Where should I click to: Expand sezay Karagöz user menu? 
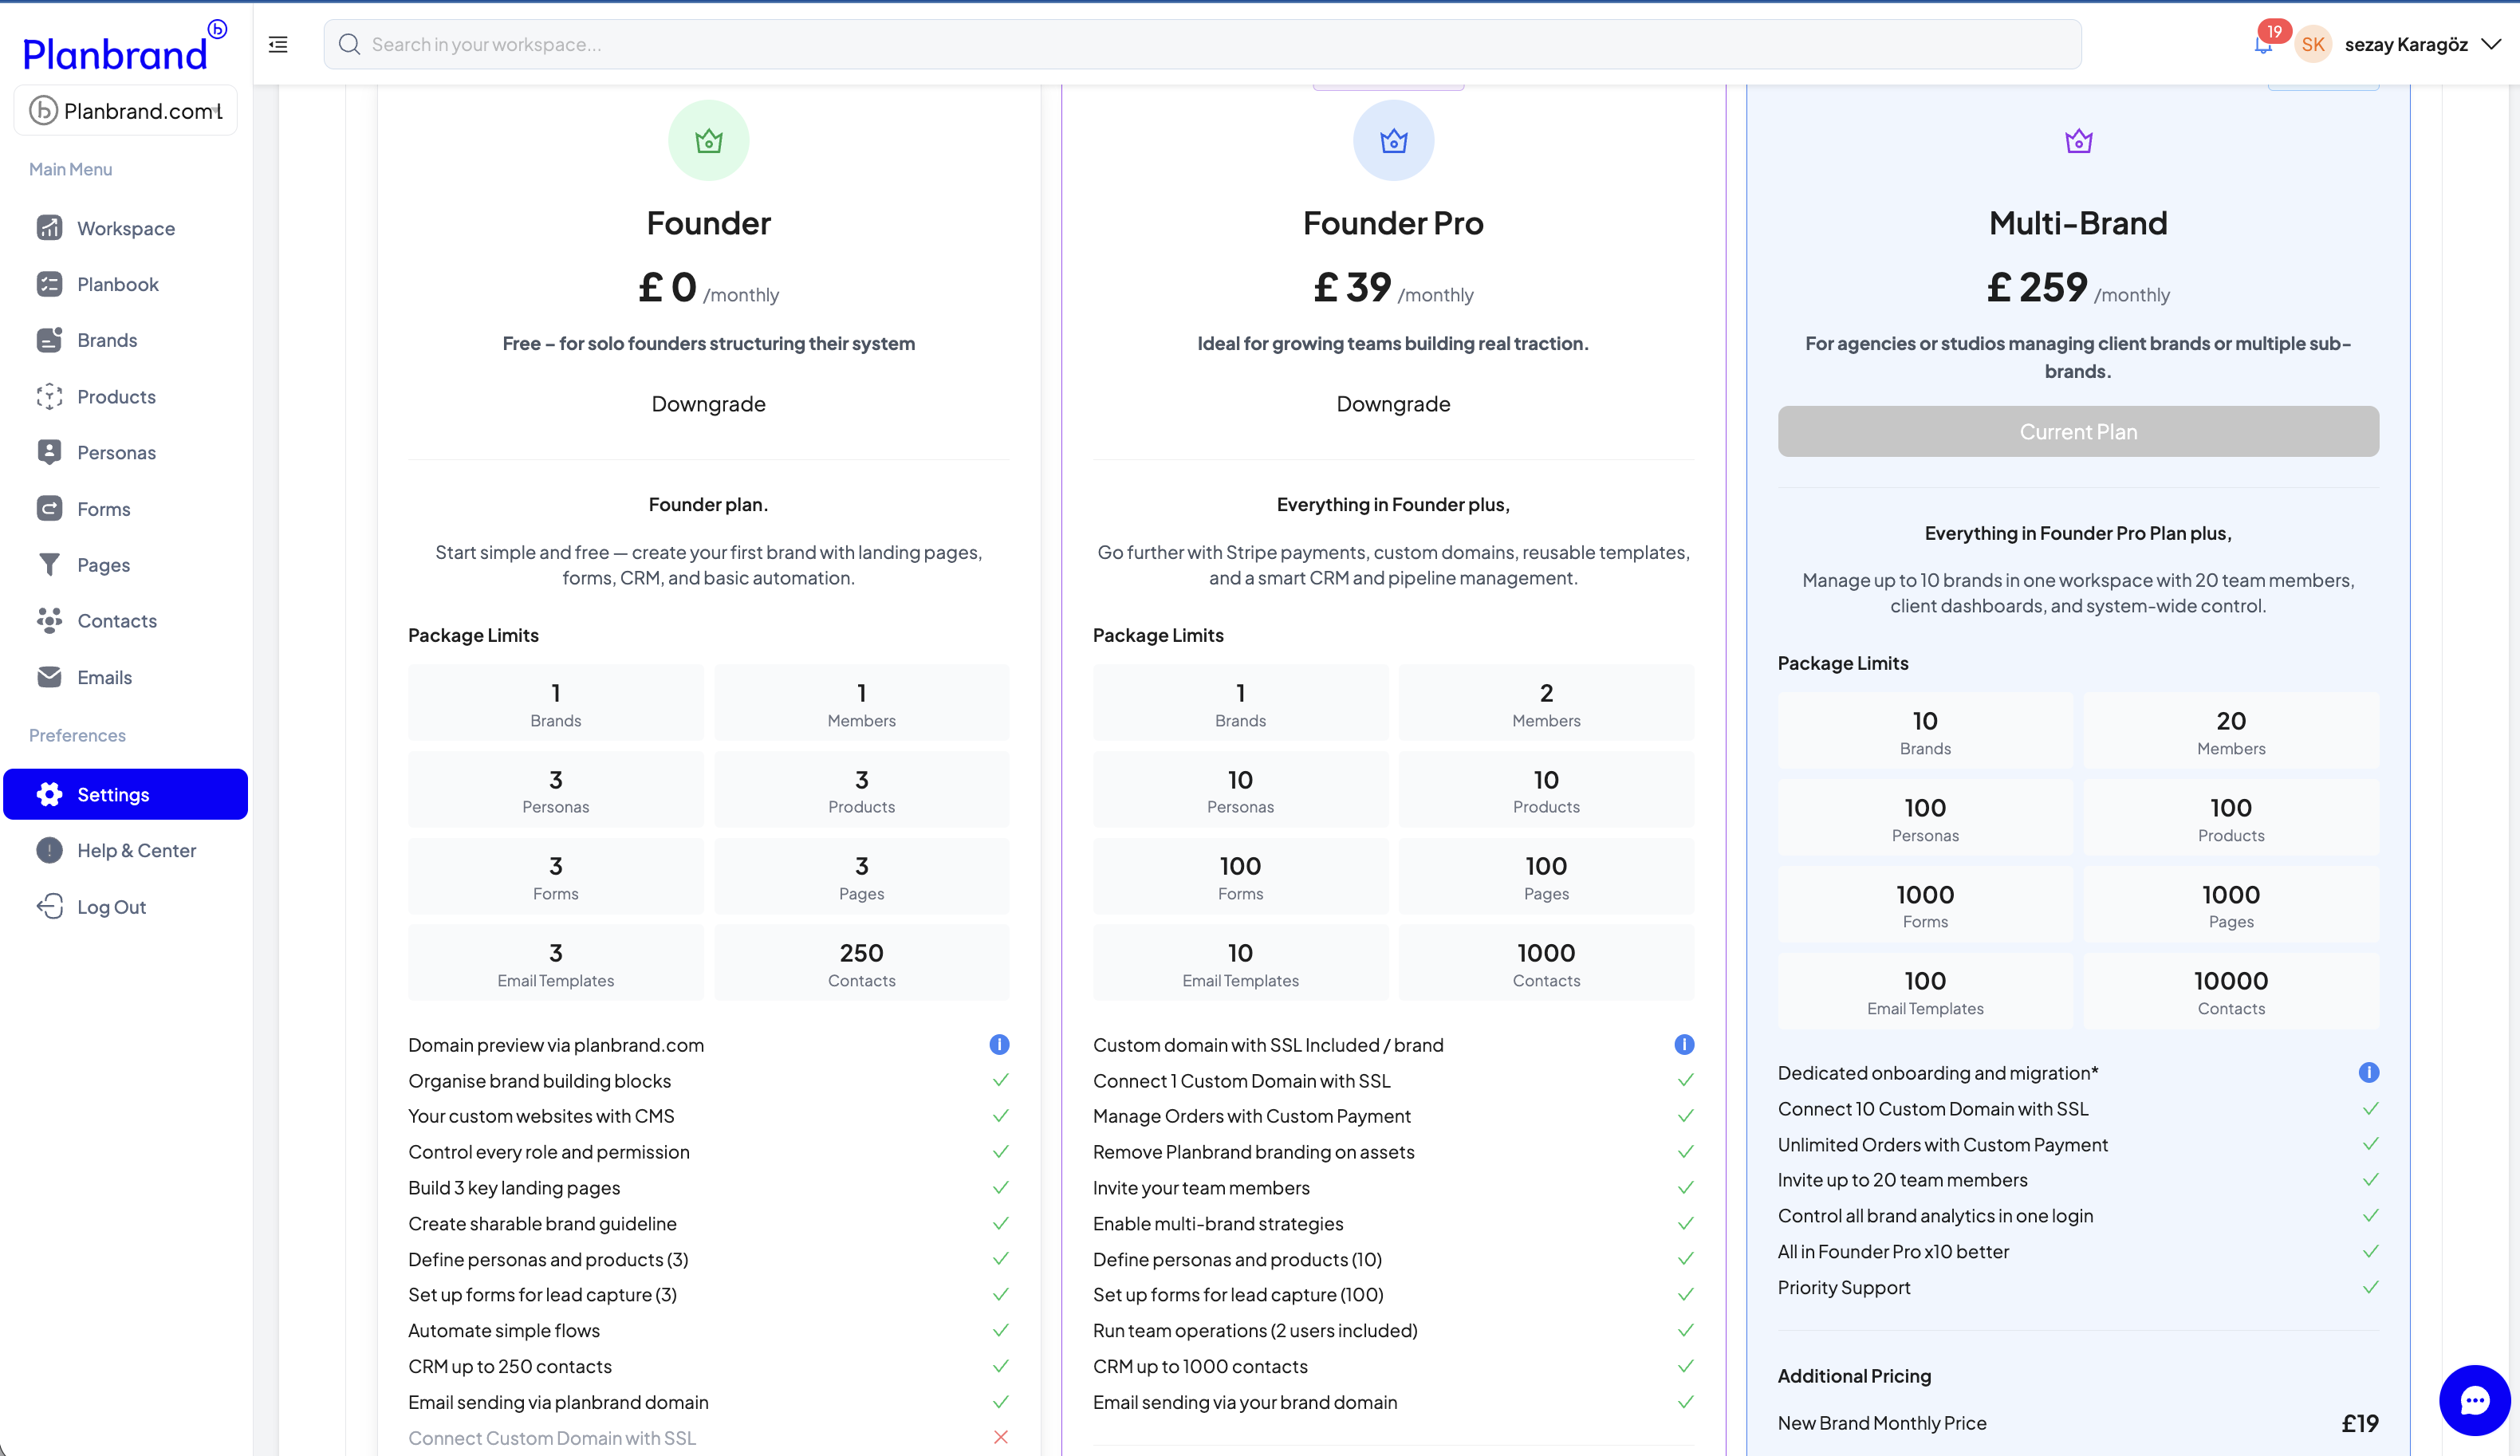pyautogui.click(x=2490, y=44)
